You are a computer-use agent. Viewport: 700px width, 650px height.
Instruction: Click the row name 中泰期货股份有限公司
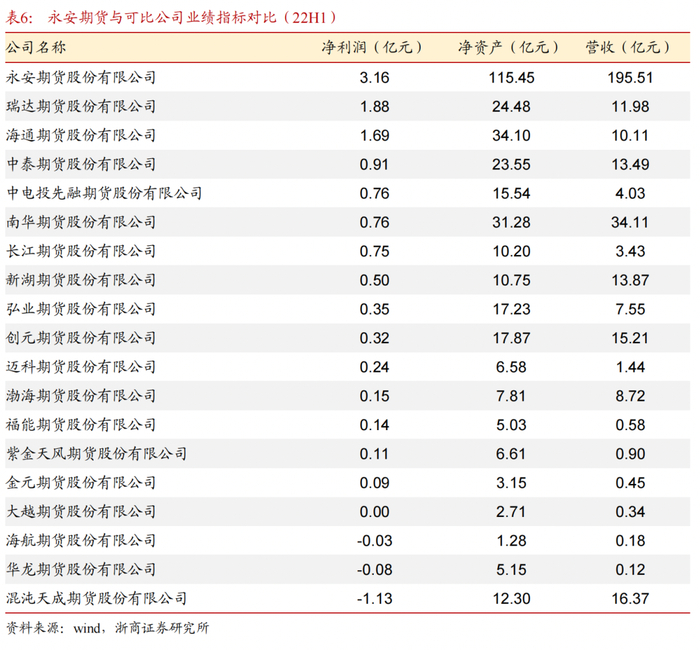click(81, 165)
